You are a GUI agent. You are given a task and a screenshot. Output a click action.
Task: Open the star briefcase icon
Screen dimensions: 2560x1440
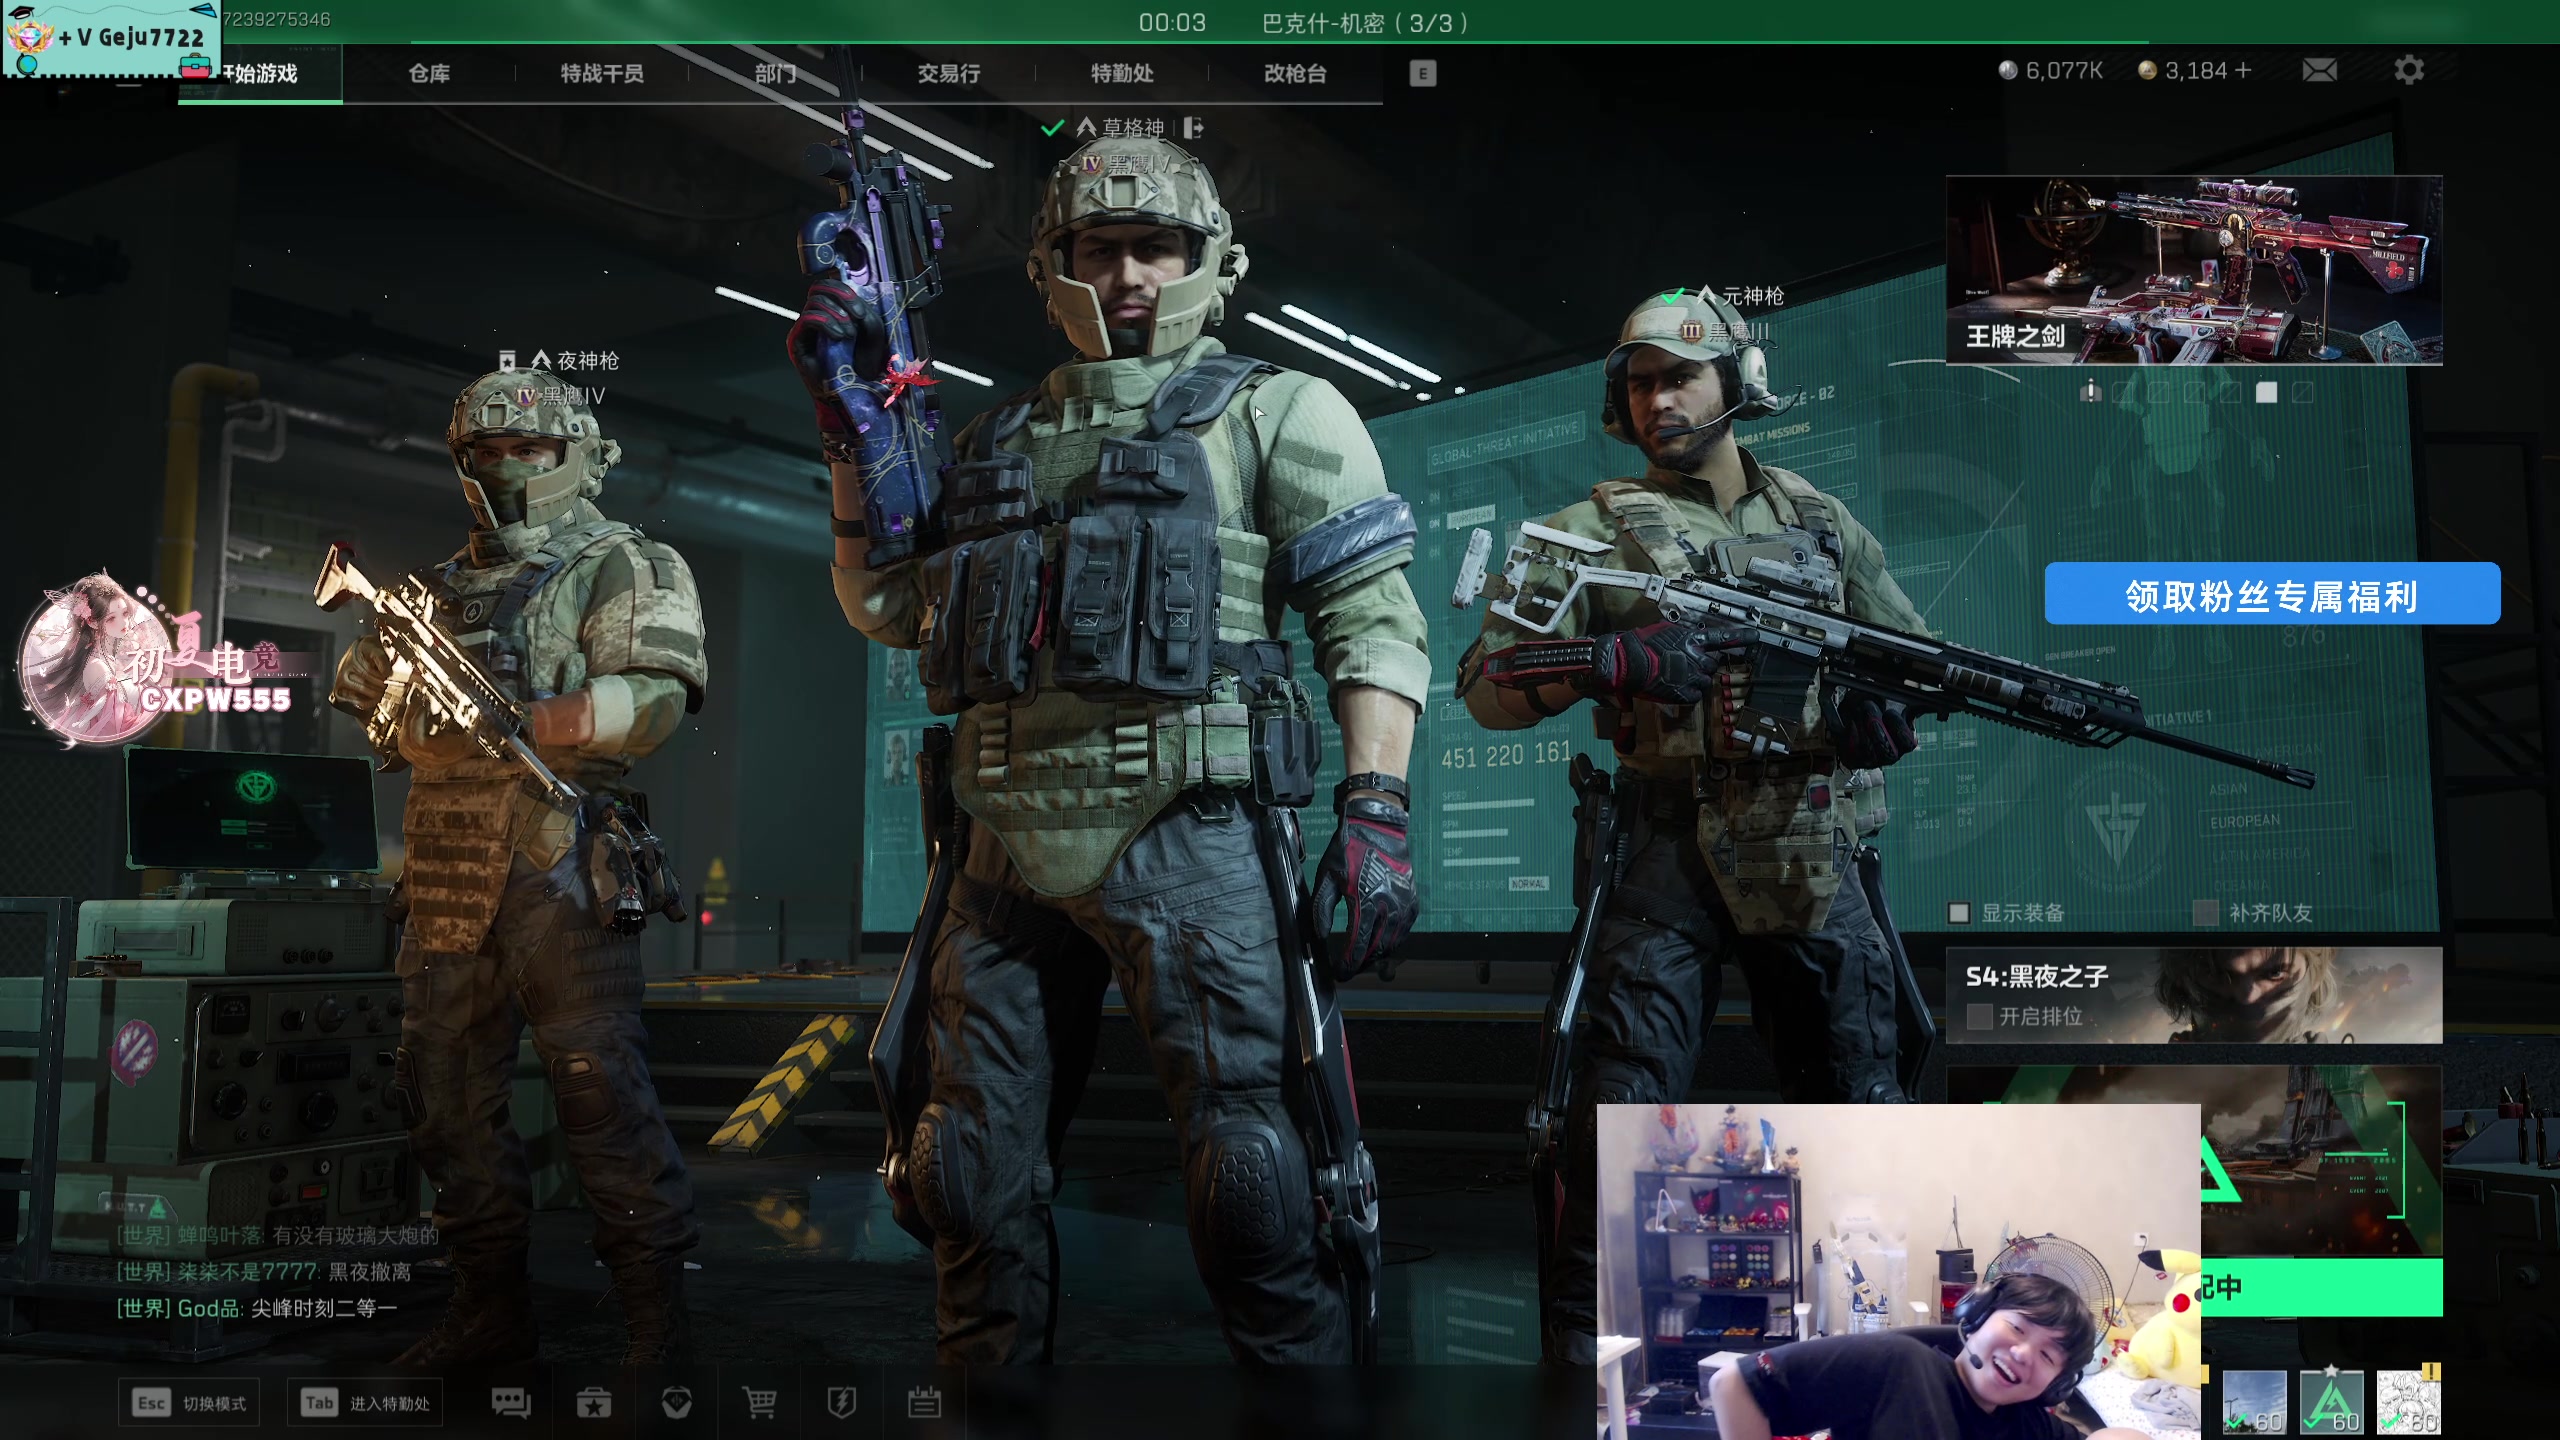point(594,1403)
